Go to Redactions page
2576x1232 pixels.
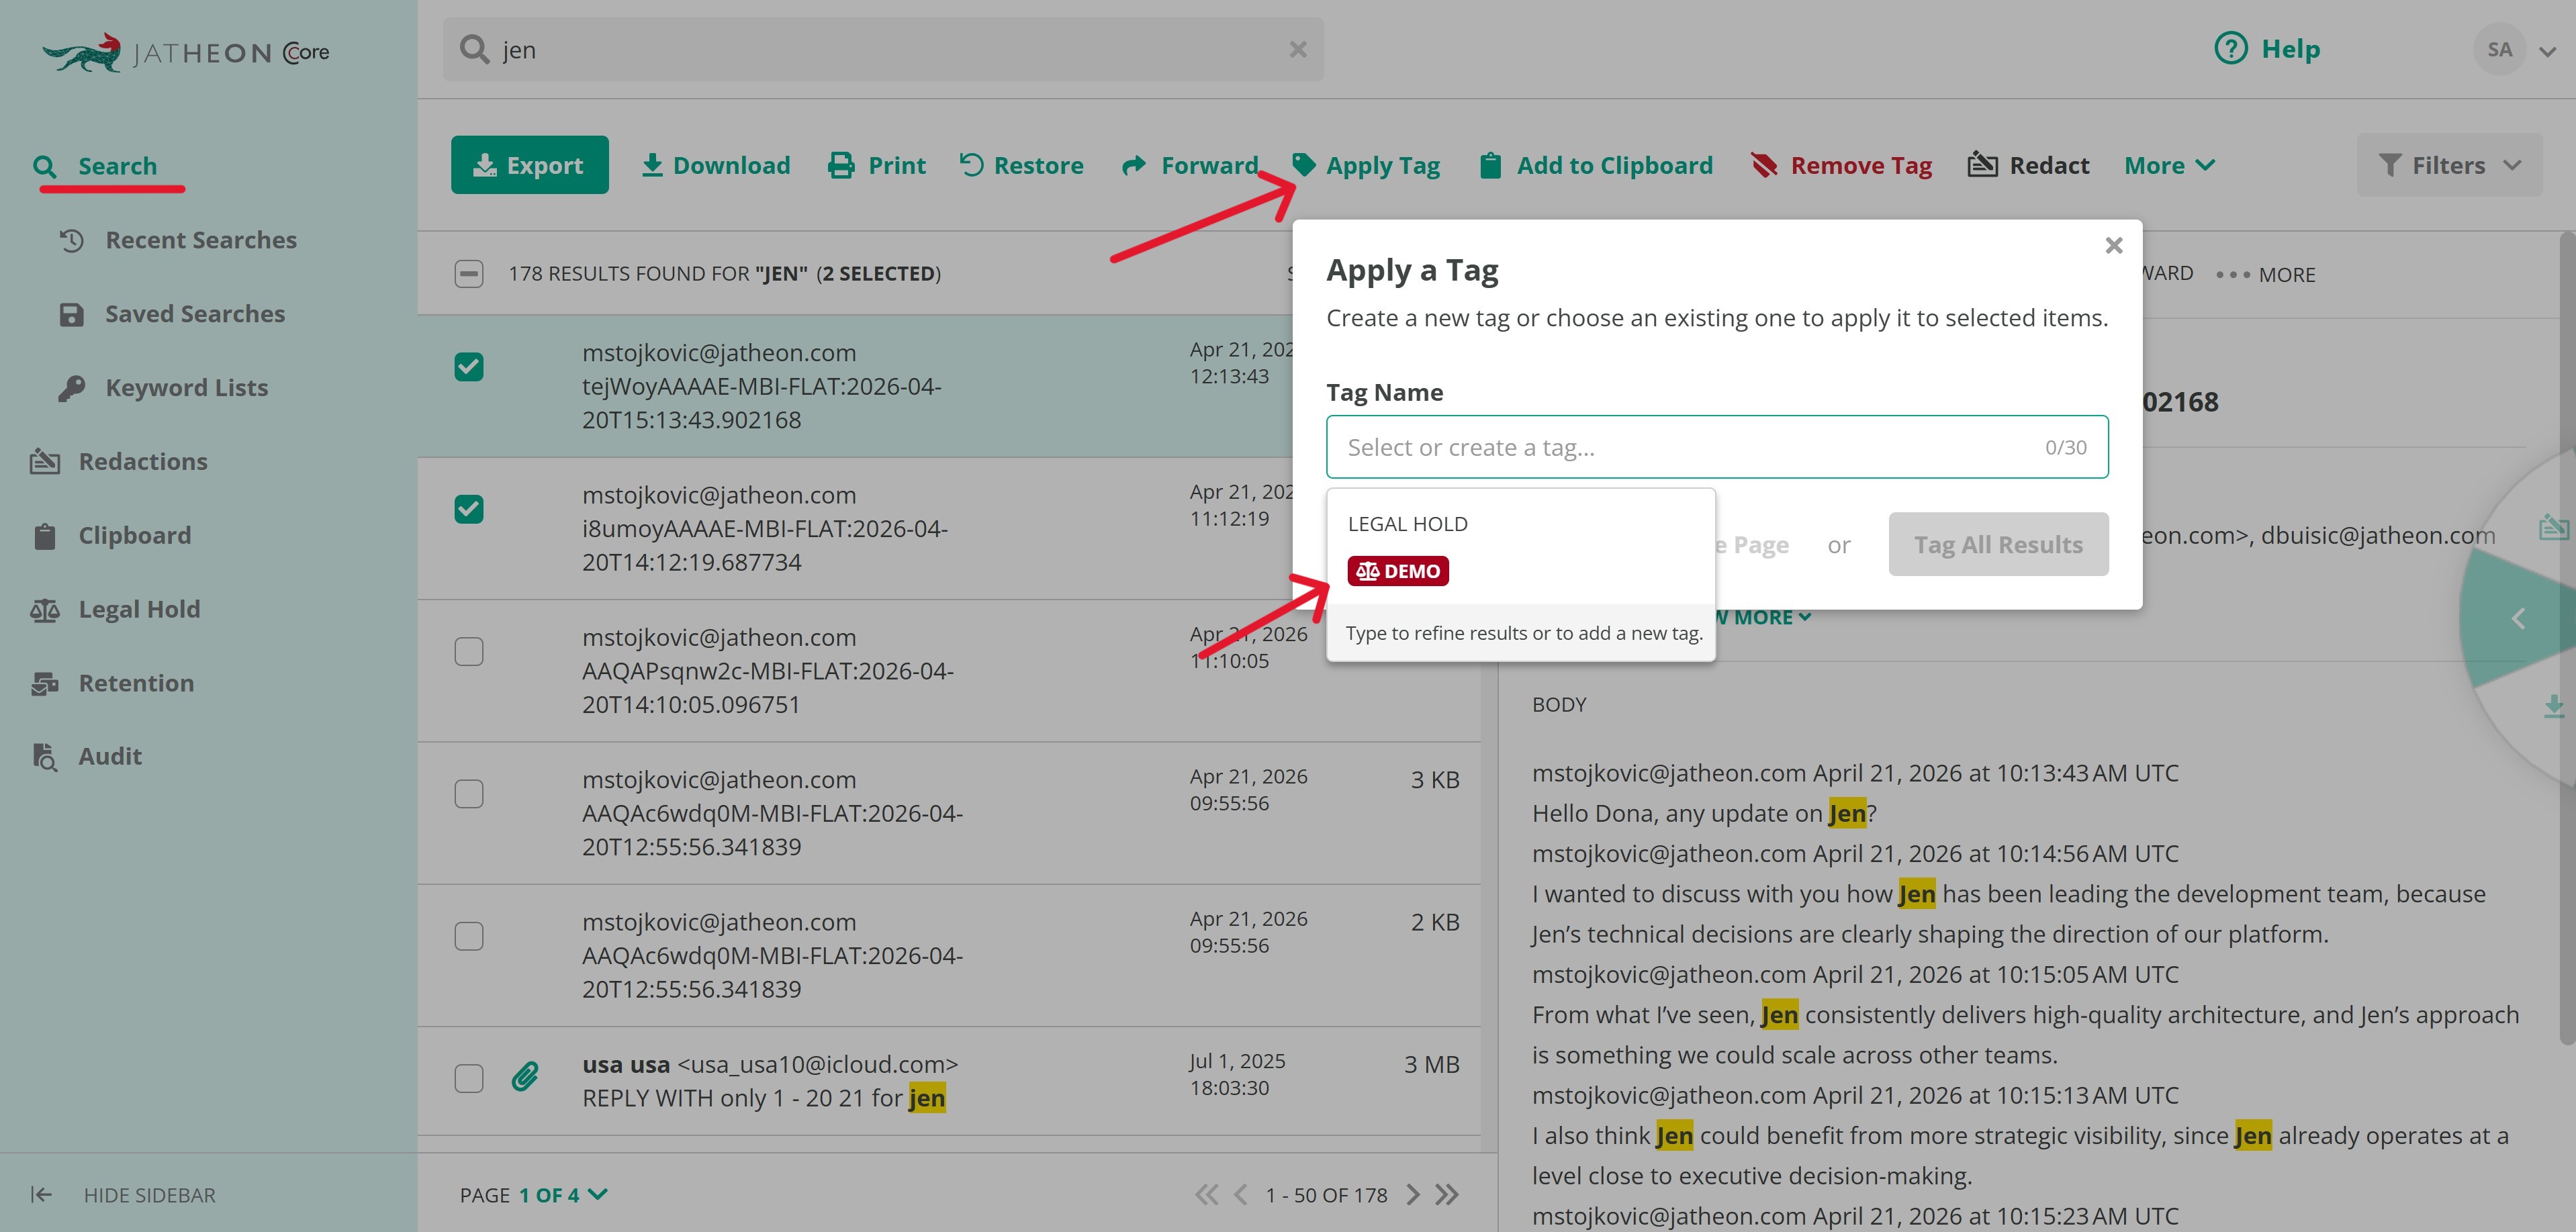[x=119, y=462]
